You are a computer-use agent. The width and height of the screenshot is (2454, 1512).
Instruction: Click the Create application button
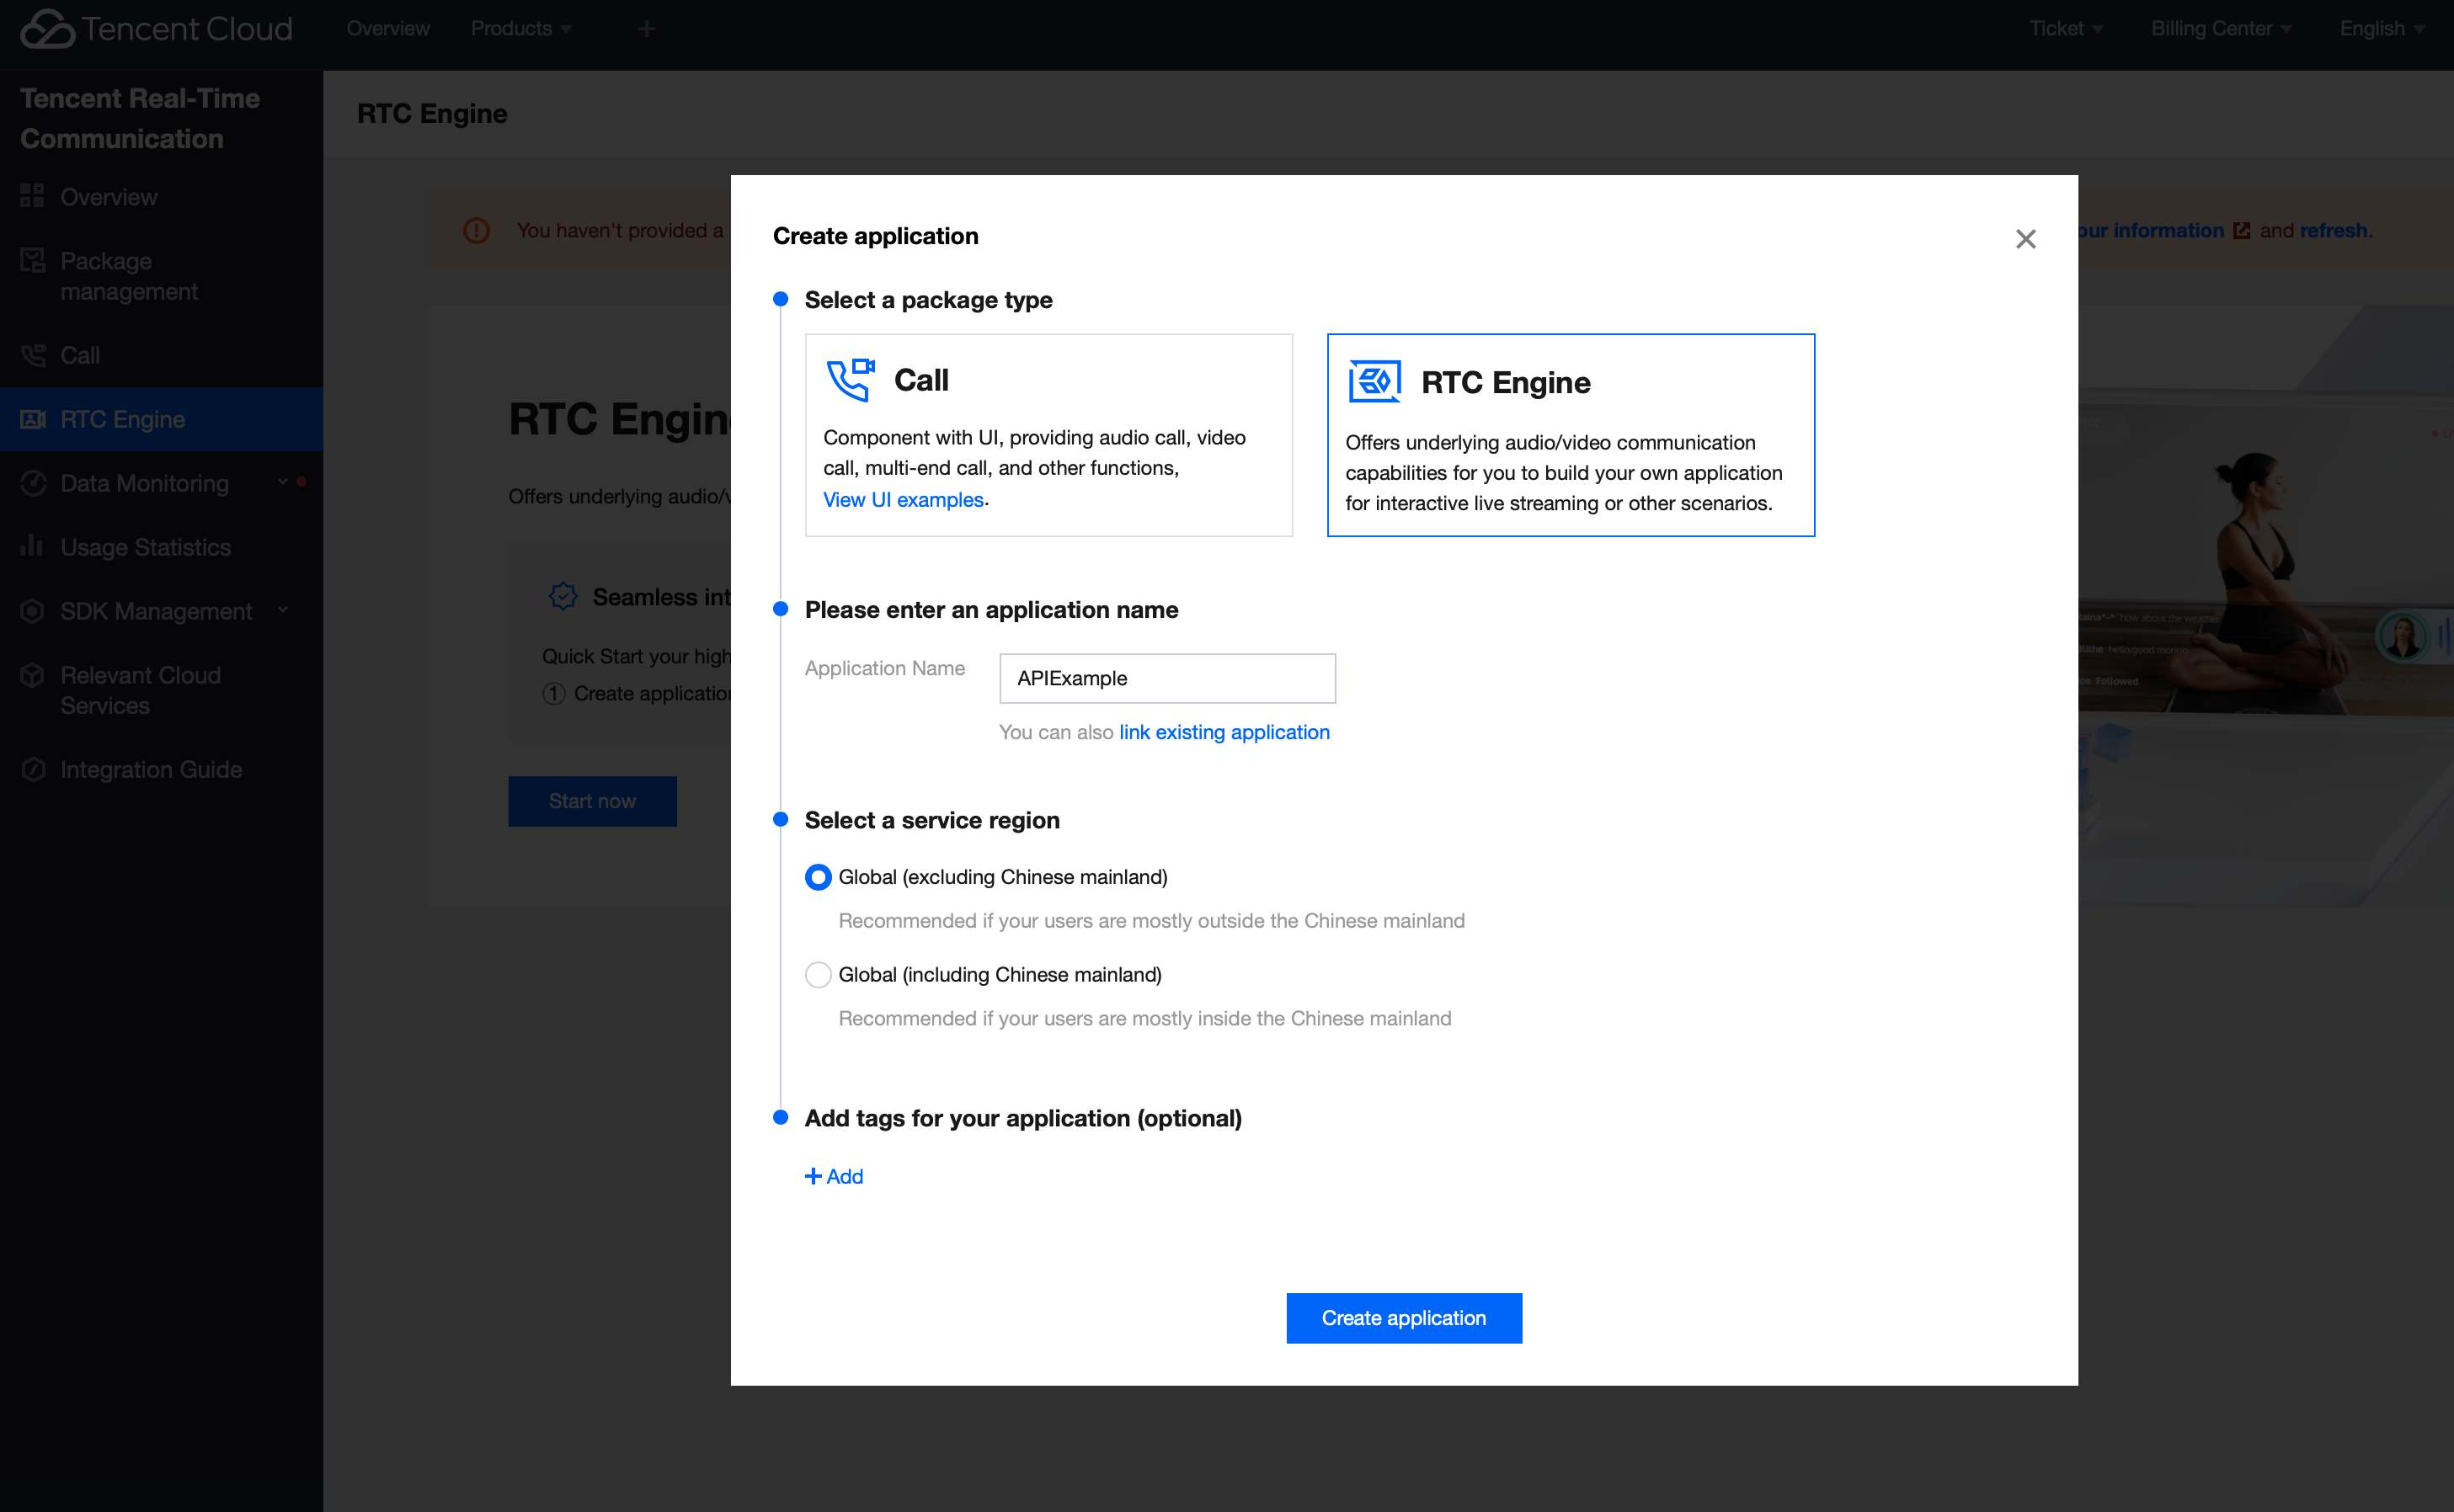[1403, 1318]
